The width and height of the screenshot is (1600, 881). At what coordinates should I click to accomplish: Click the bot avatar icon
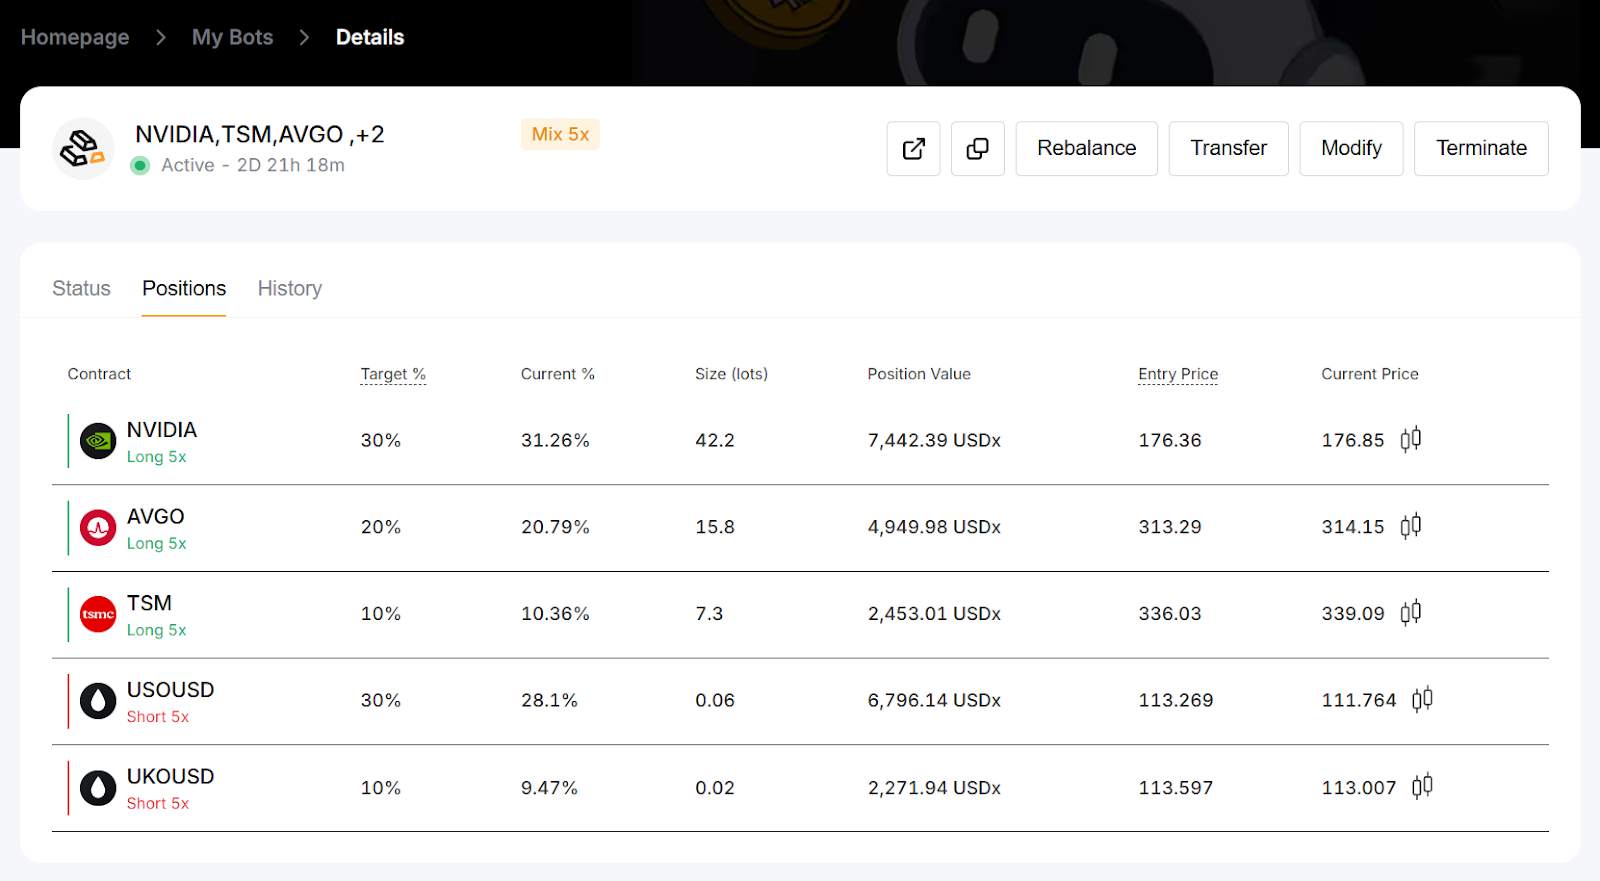(83, 149)
